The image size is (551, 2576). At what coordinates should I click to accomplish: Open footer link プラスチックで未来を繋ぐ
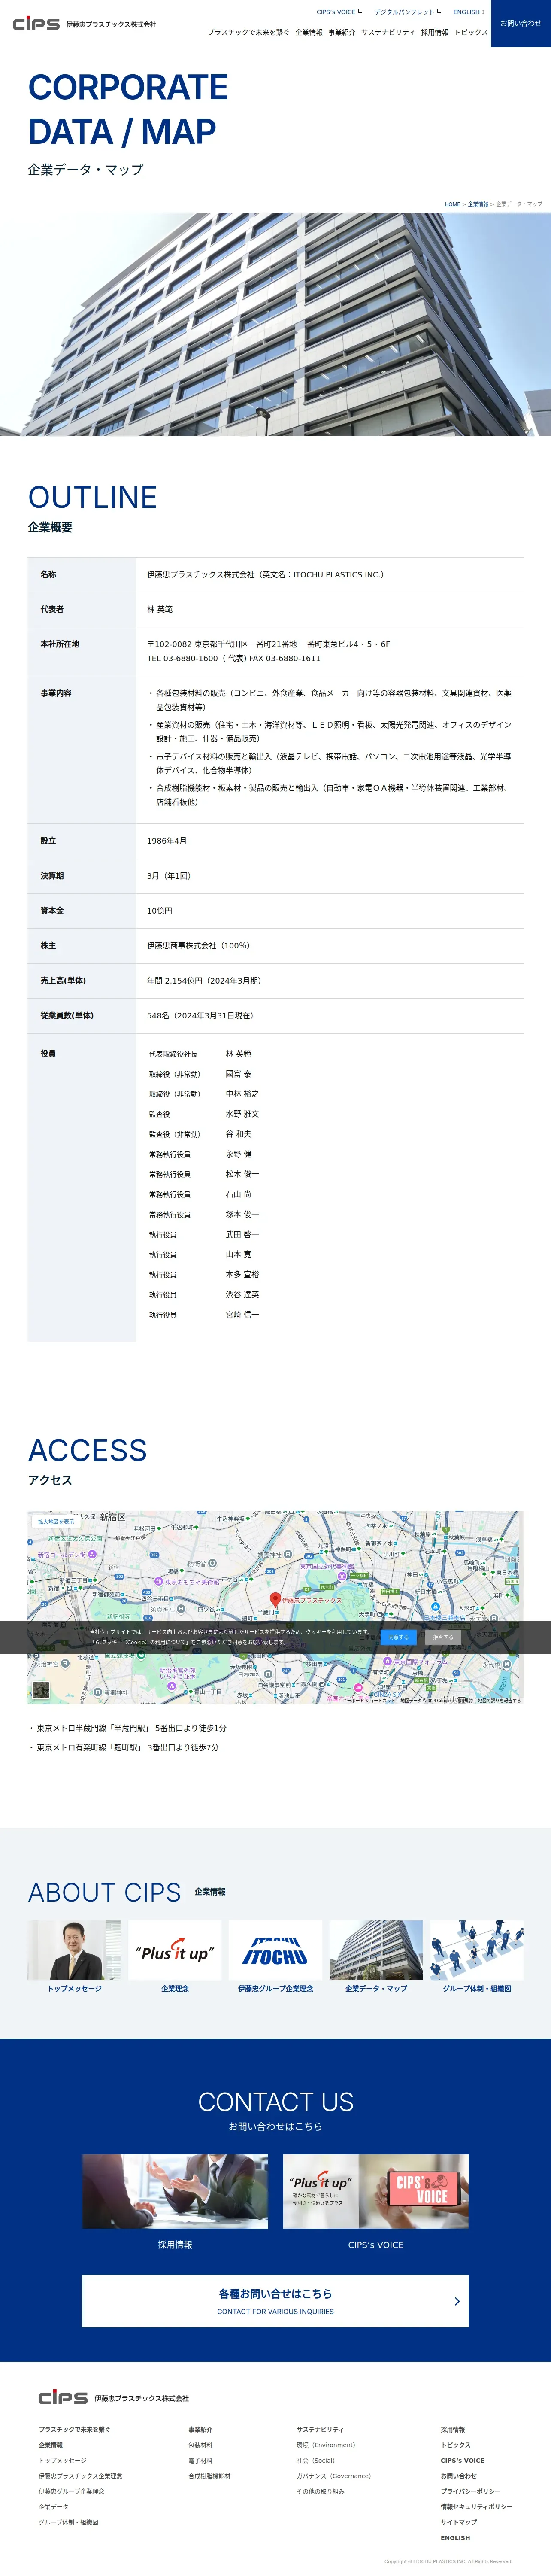click(75, 2429)
